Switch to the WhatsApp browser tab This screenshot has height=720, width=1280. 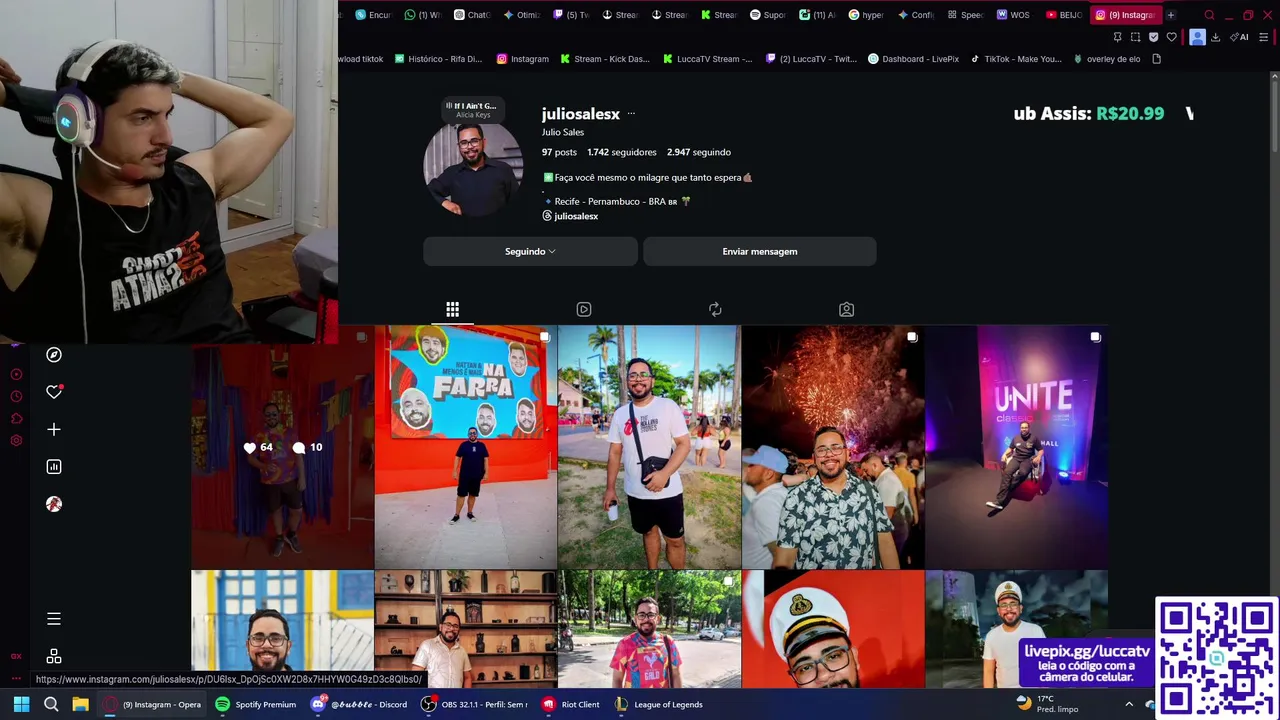coord(422,15)
